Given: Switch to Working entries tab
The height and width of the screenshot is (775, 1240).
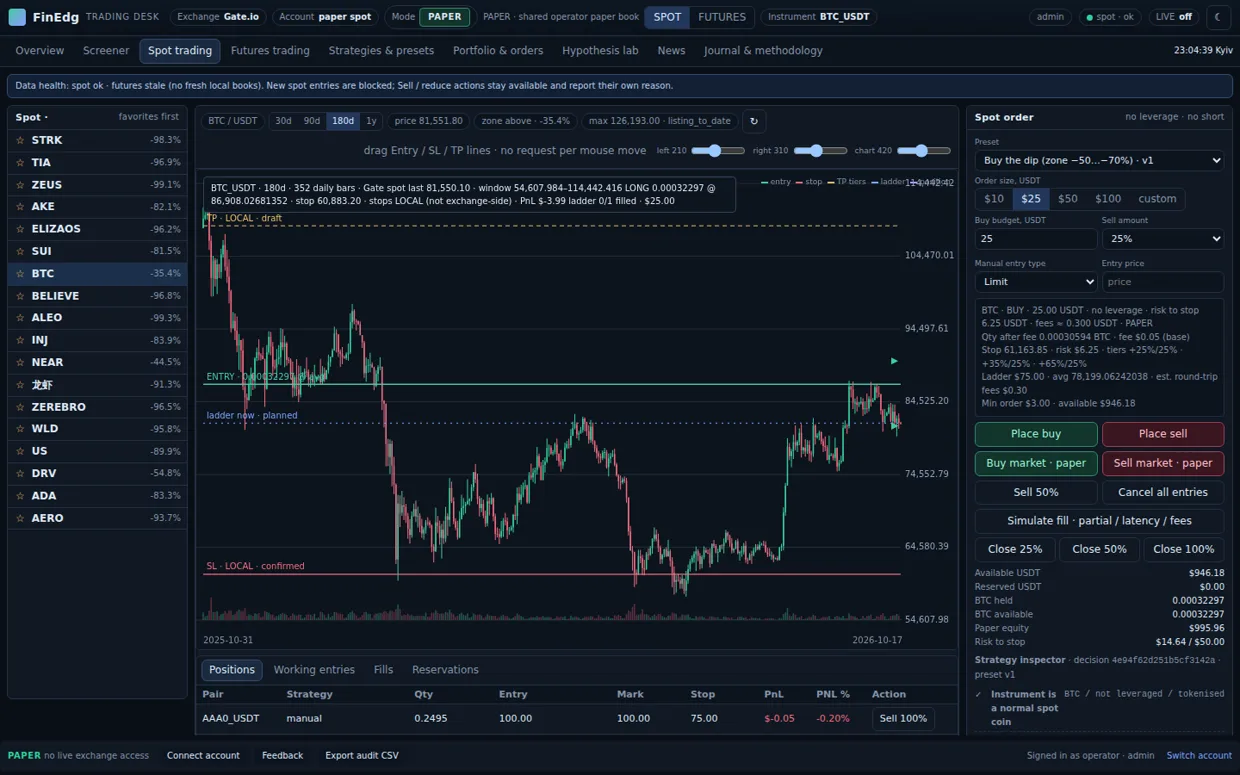Looking at the screenshot, I should pos(314,670).
